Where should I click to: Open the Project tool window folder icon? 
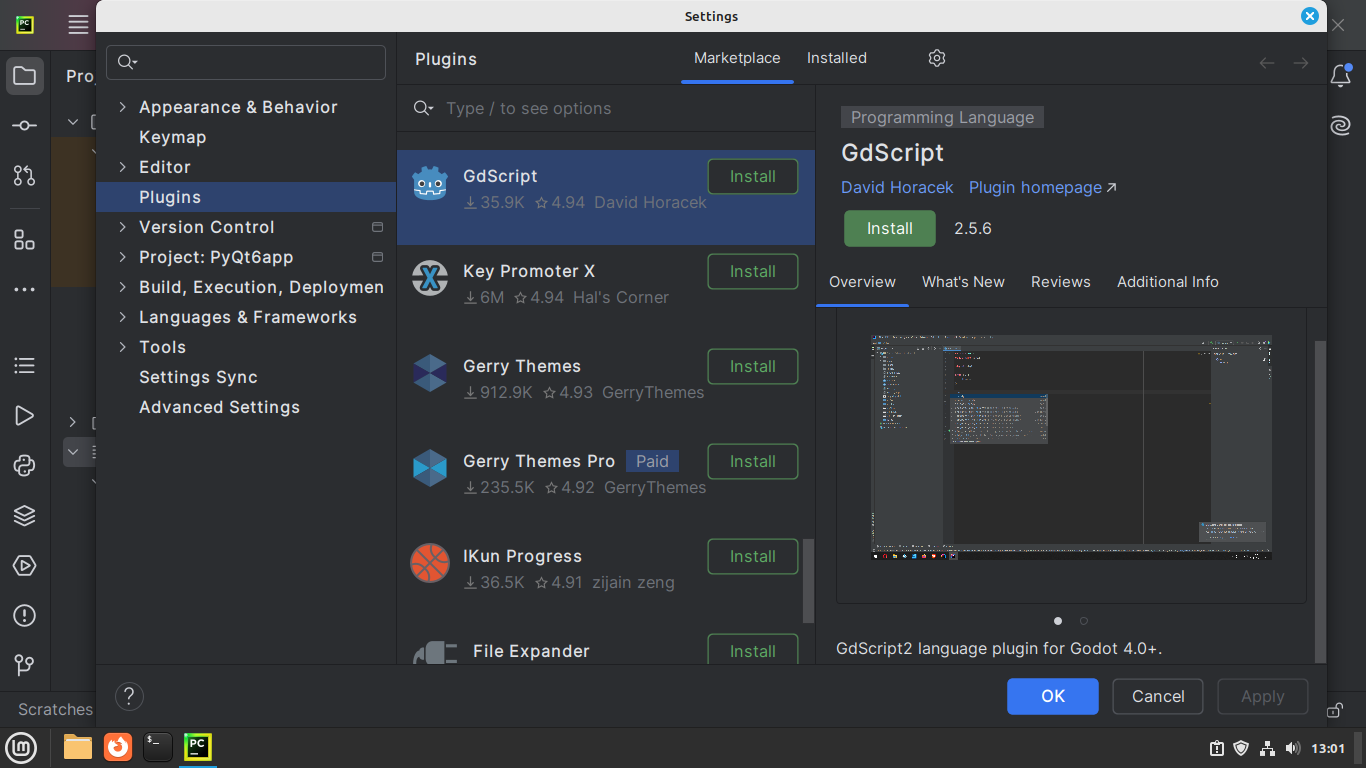pos(25,76)
